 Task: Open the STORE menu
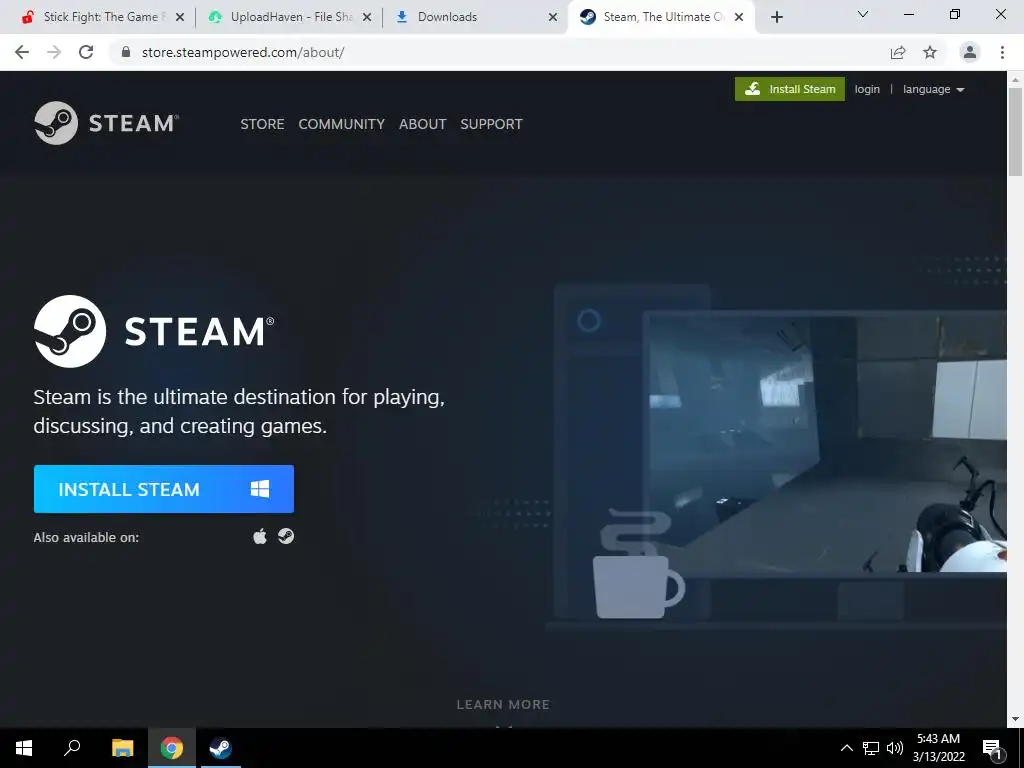[262, 124]
